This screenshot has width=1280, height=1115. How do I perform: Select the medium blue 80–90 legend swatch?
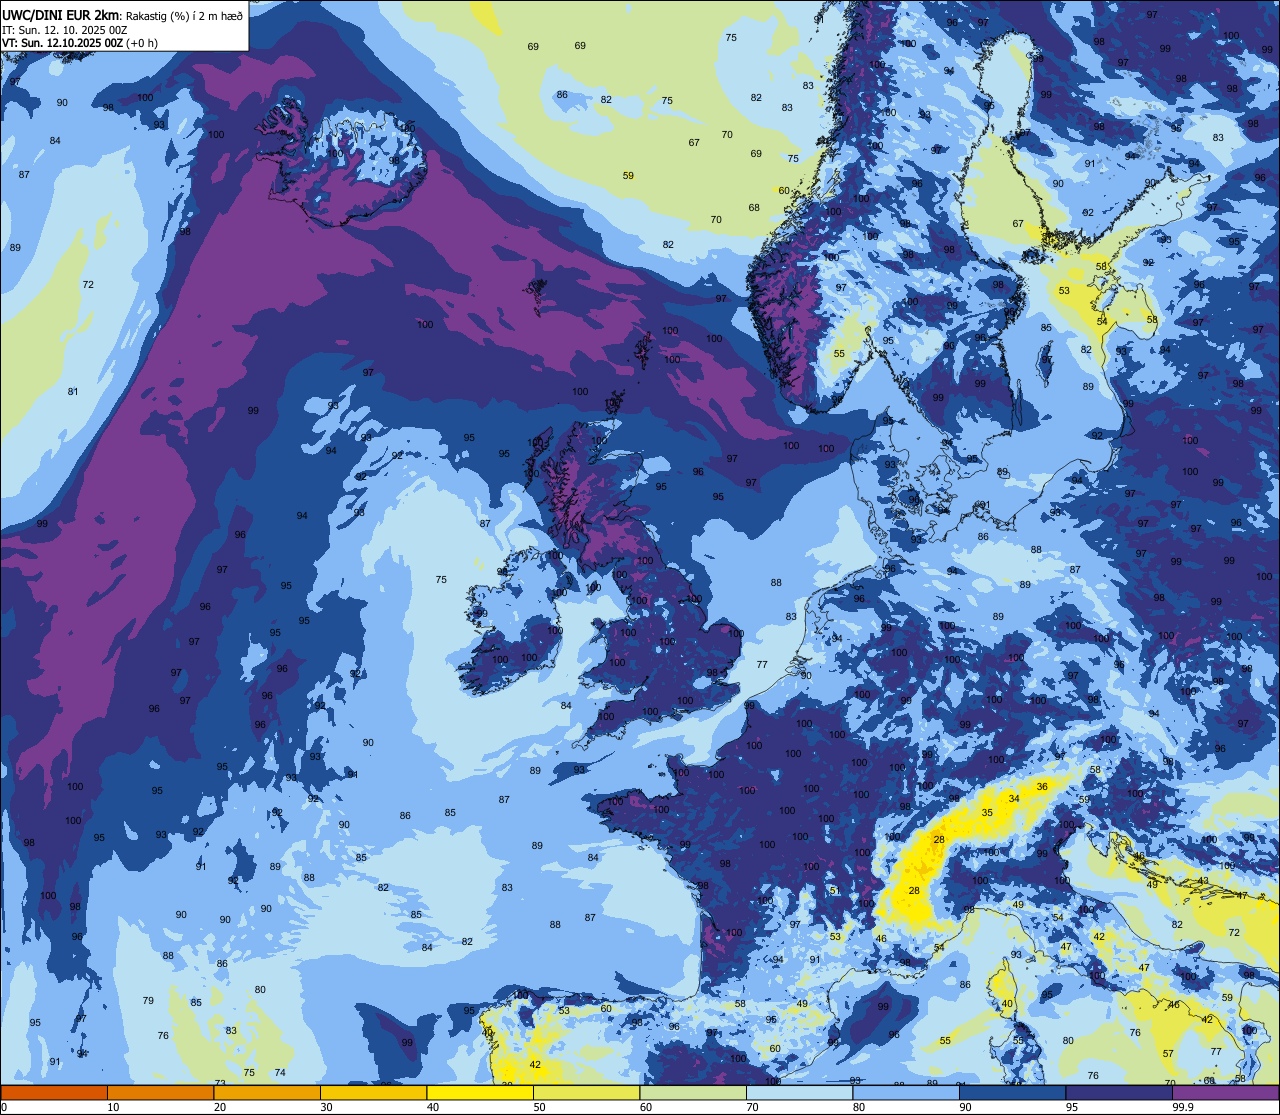pyautogui.click(x=906, y=1092)
